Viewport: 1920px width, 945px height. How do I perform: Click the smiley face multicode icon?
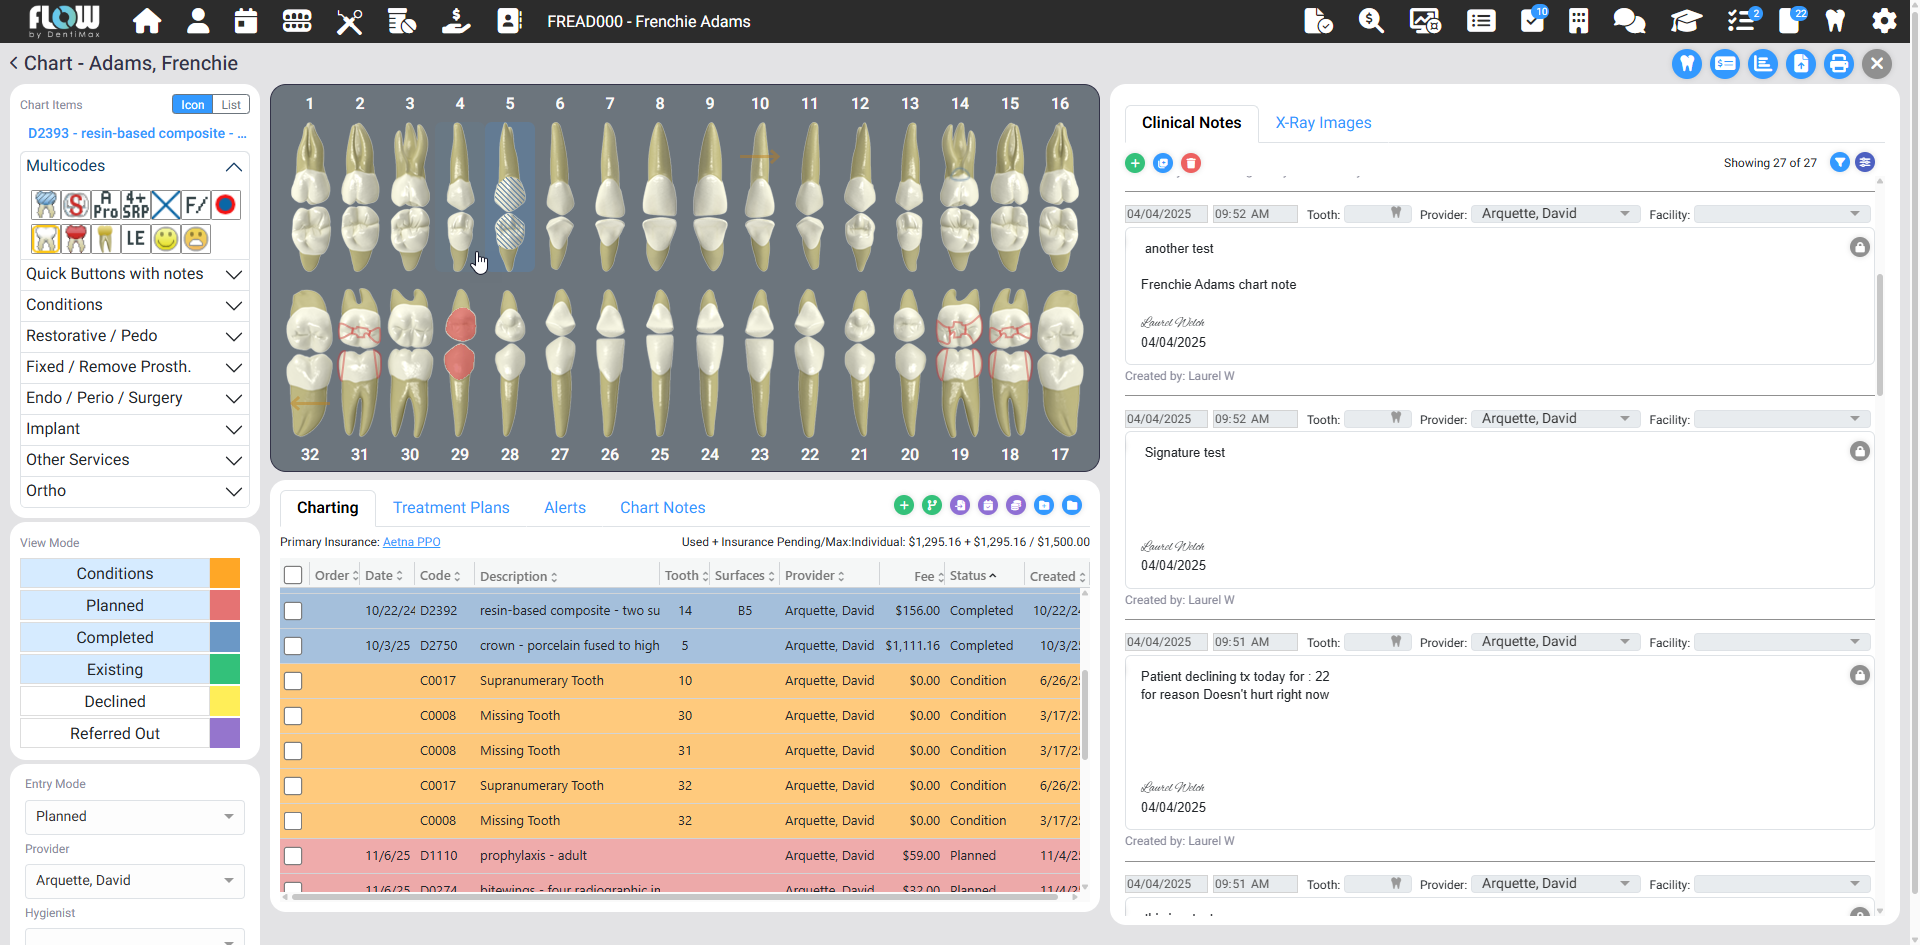[x=166, y=239]
